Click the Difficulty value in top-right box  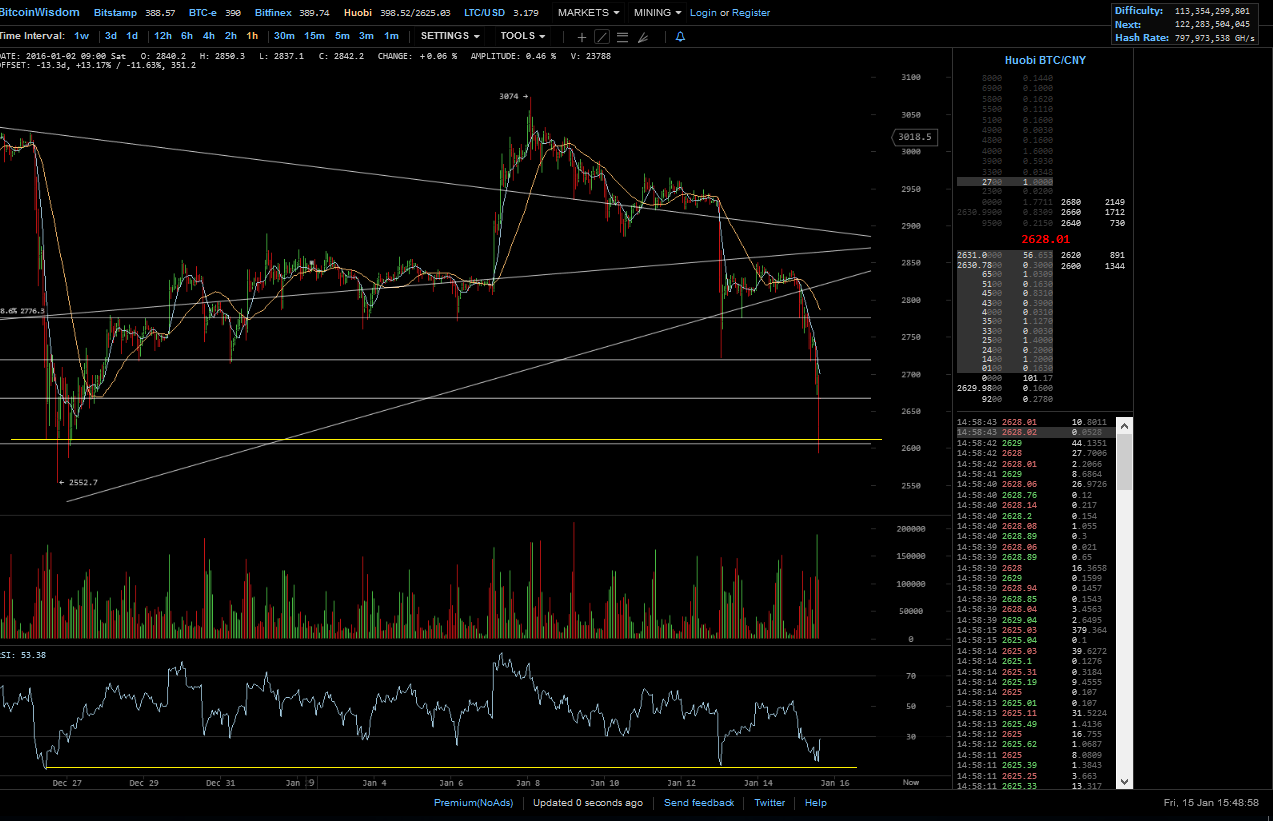click(x=1212, y=10)
